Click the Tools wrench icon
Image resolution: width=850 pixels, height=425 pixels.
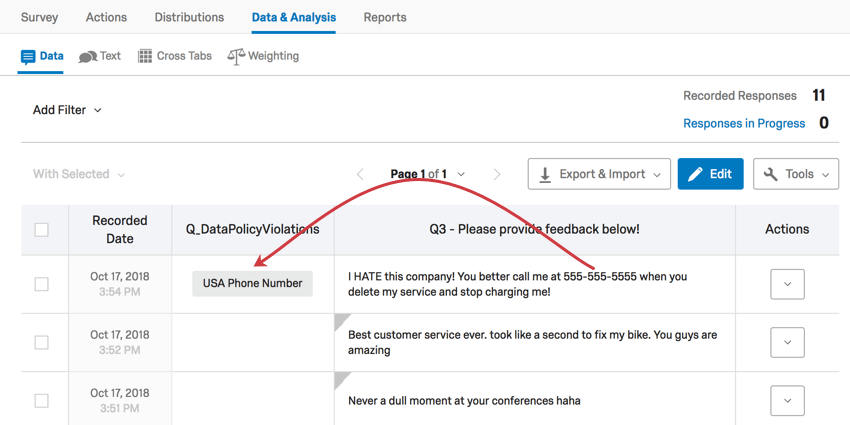[771, 174]
